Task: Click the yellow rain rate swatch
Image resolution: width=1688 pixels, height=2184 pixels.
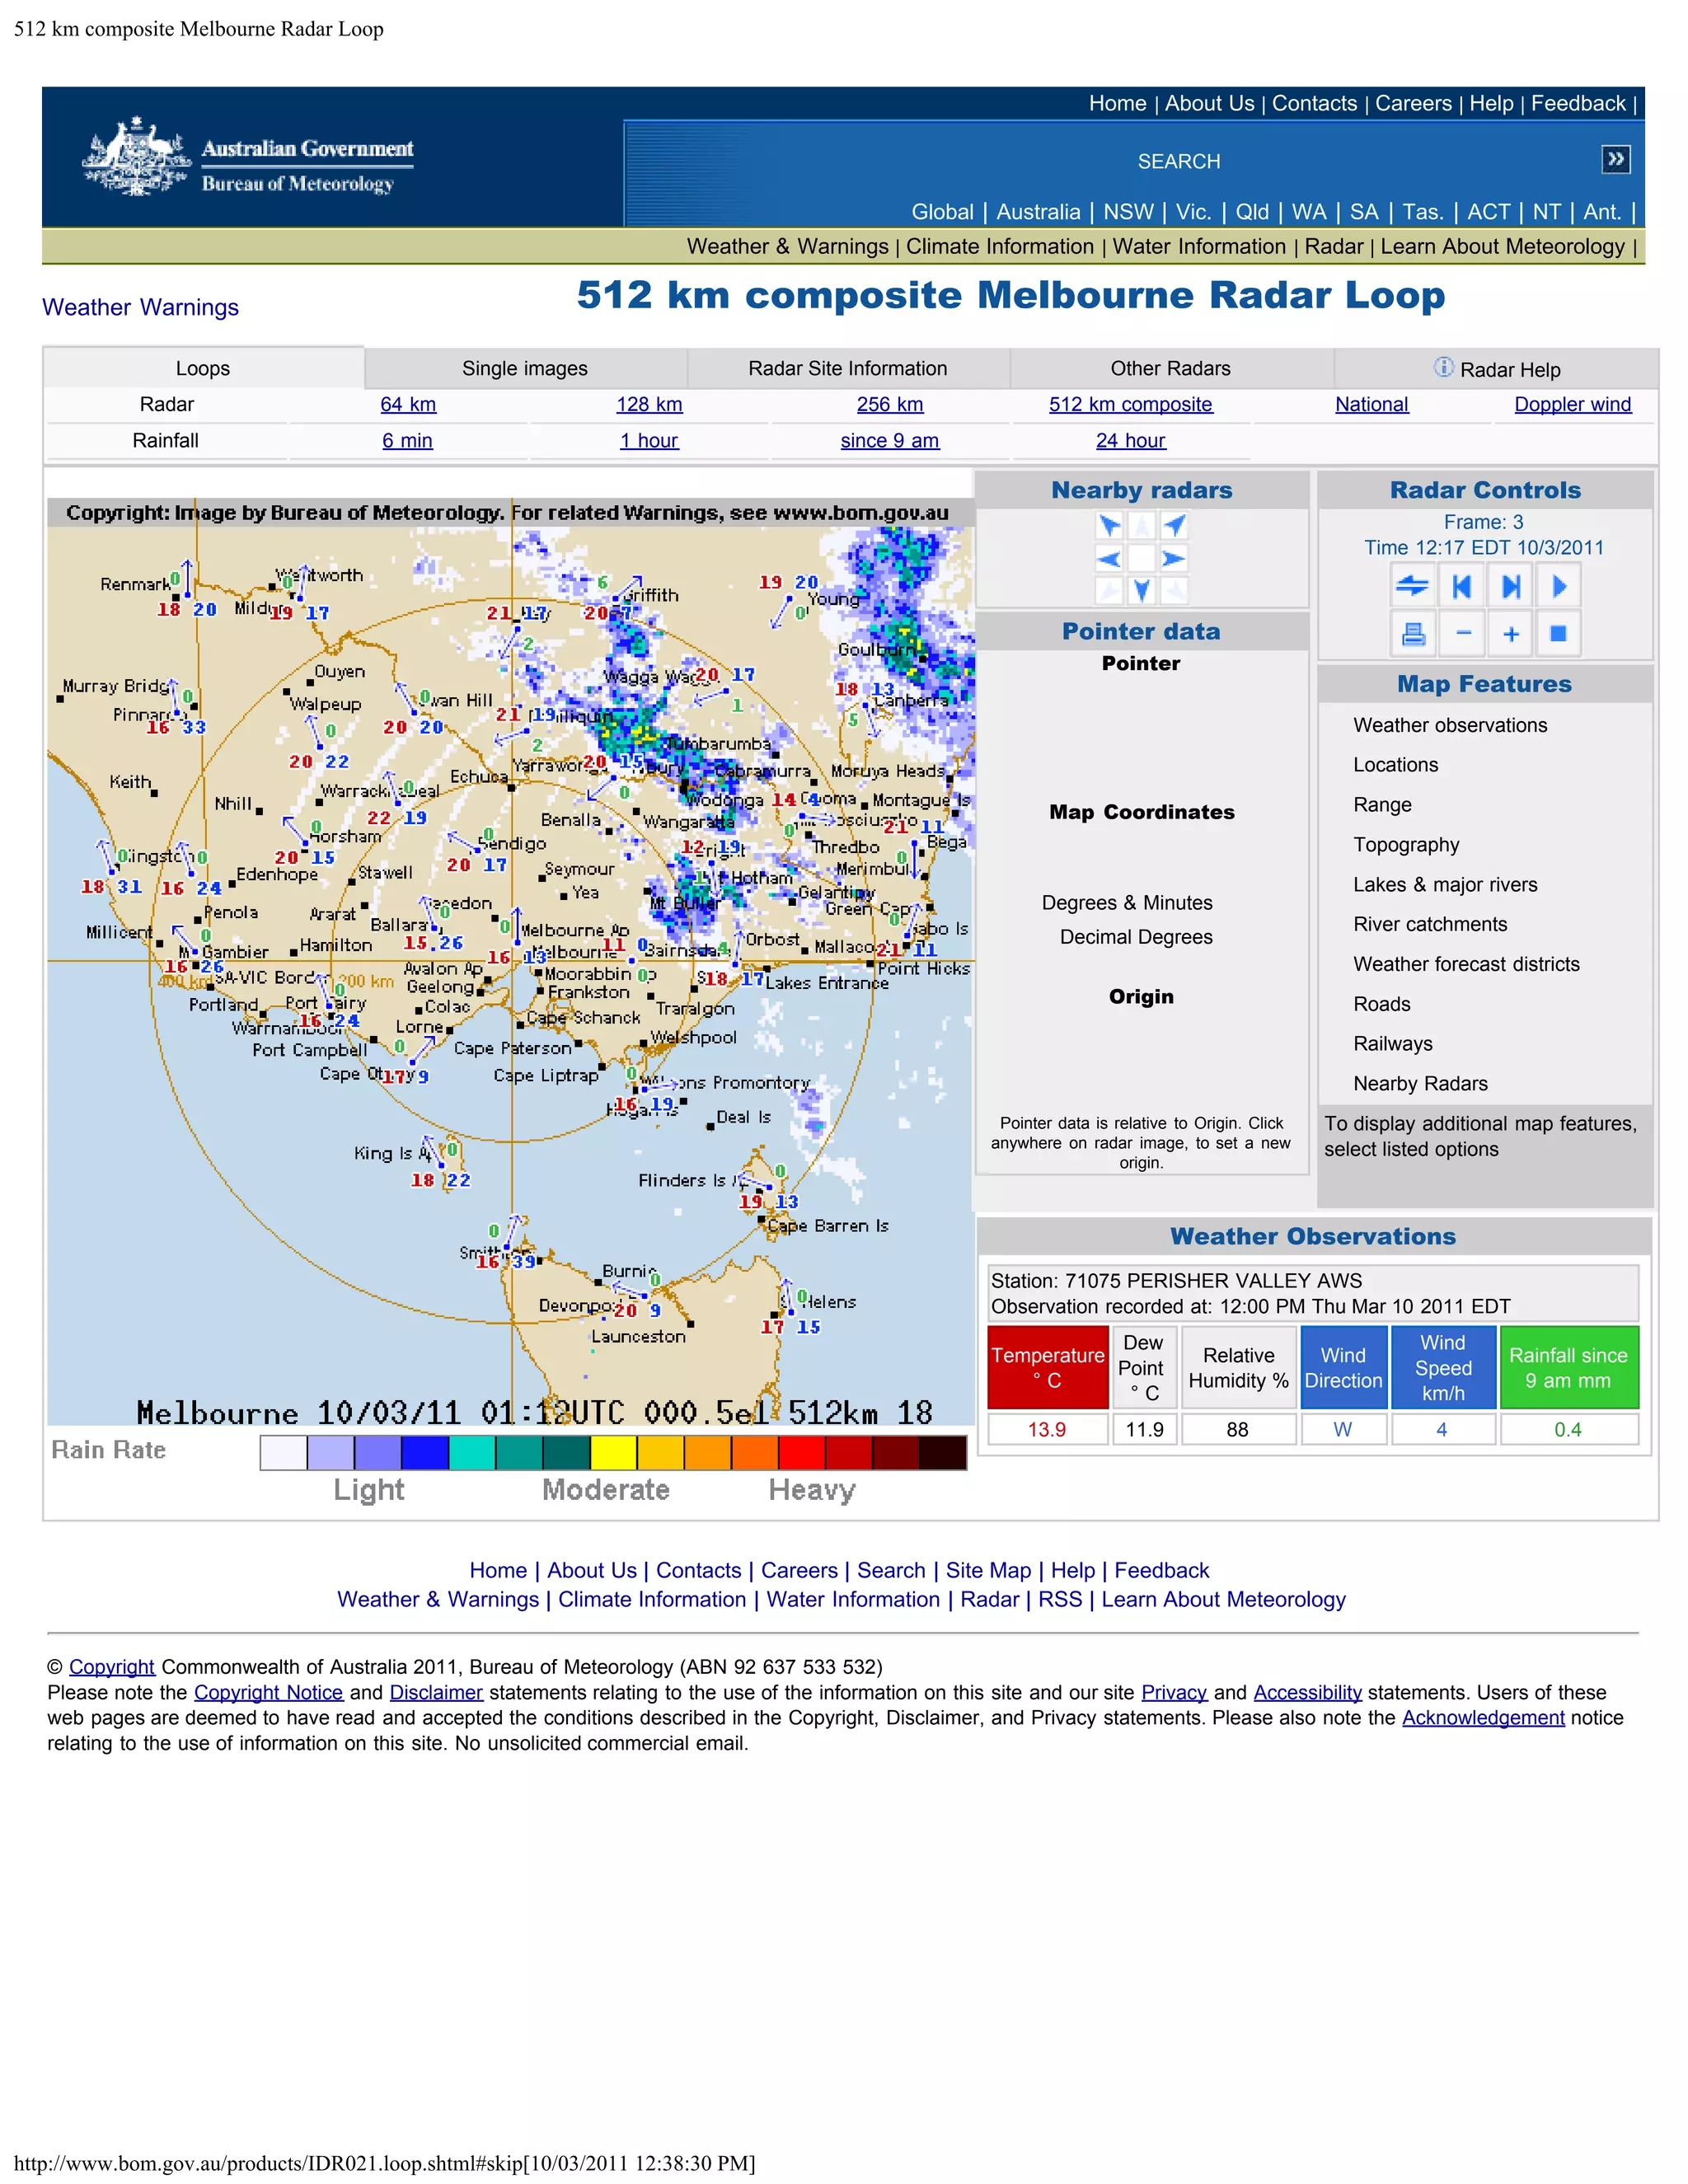Action: pyautogui.click(x=613, y=1453)
